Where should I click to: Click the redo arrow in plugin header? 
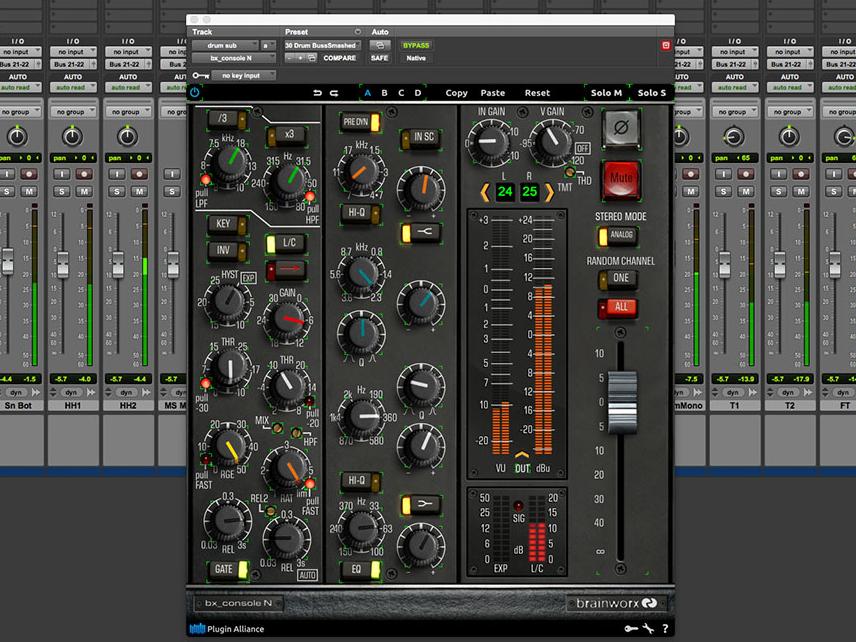(x=332, y=92)
